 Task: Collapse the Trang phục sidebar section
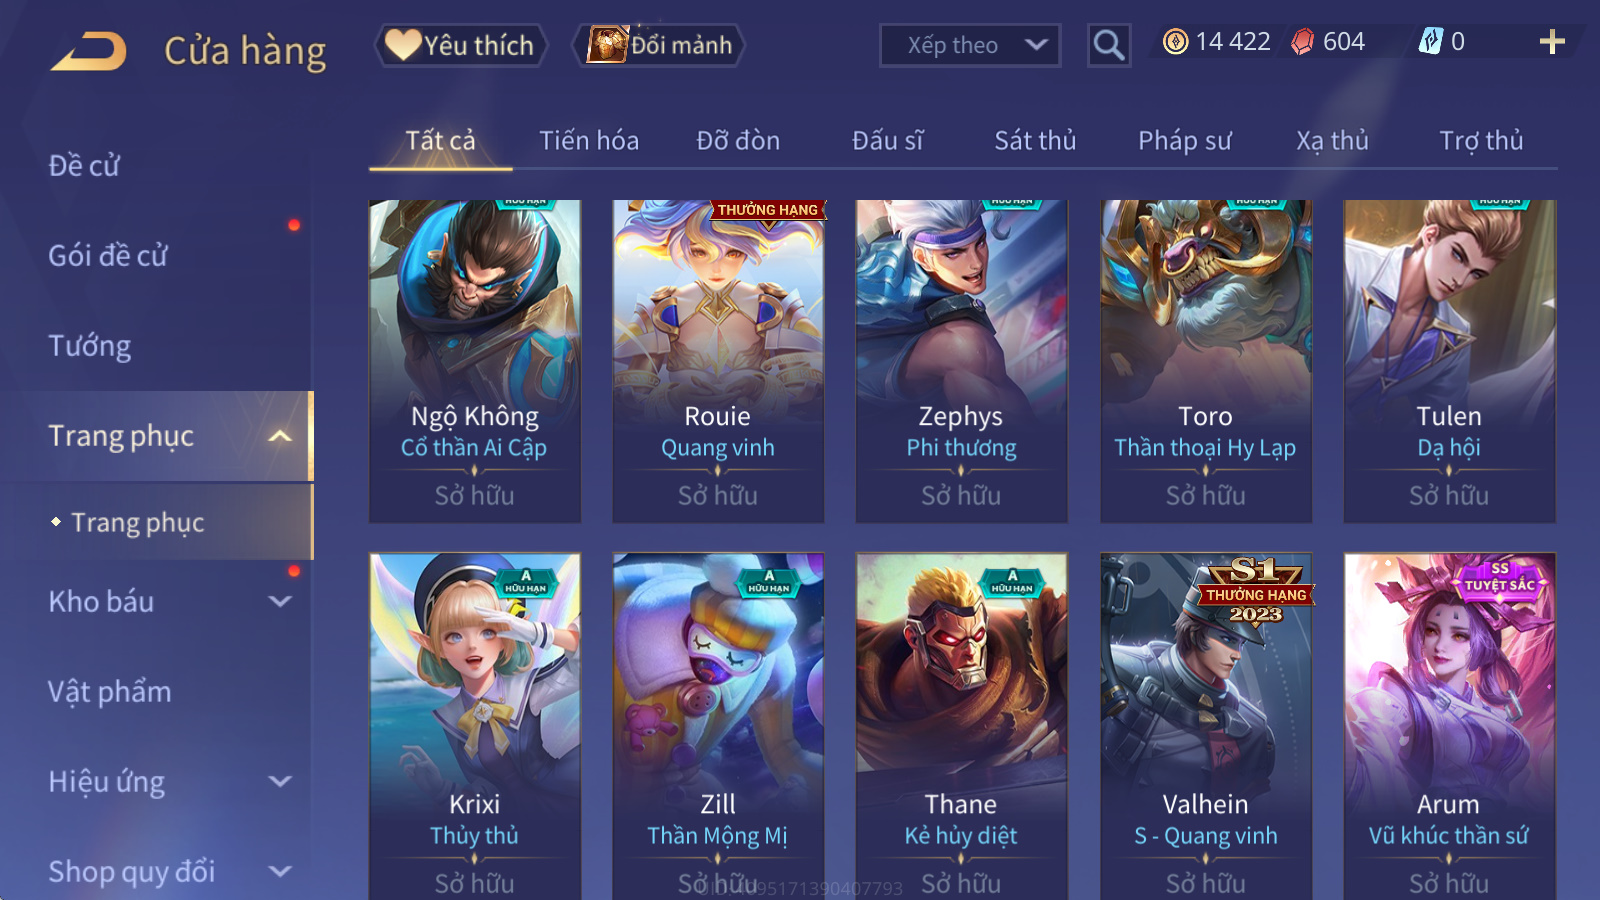[280, 436]
